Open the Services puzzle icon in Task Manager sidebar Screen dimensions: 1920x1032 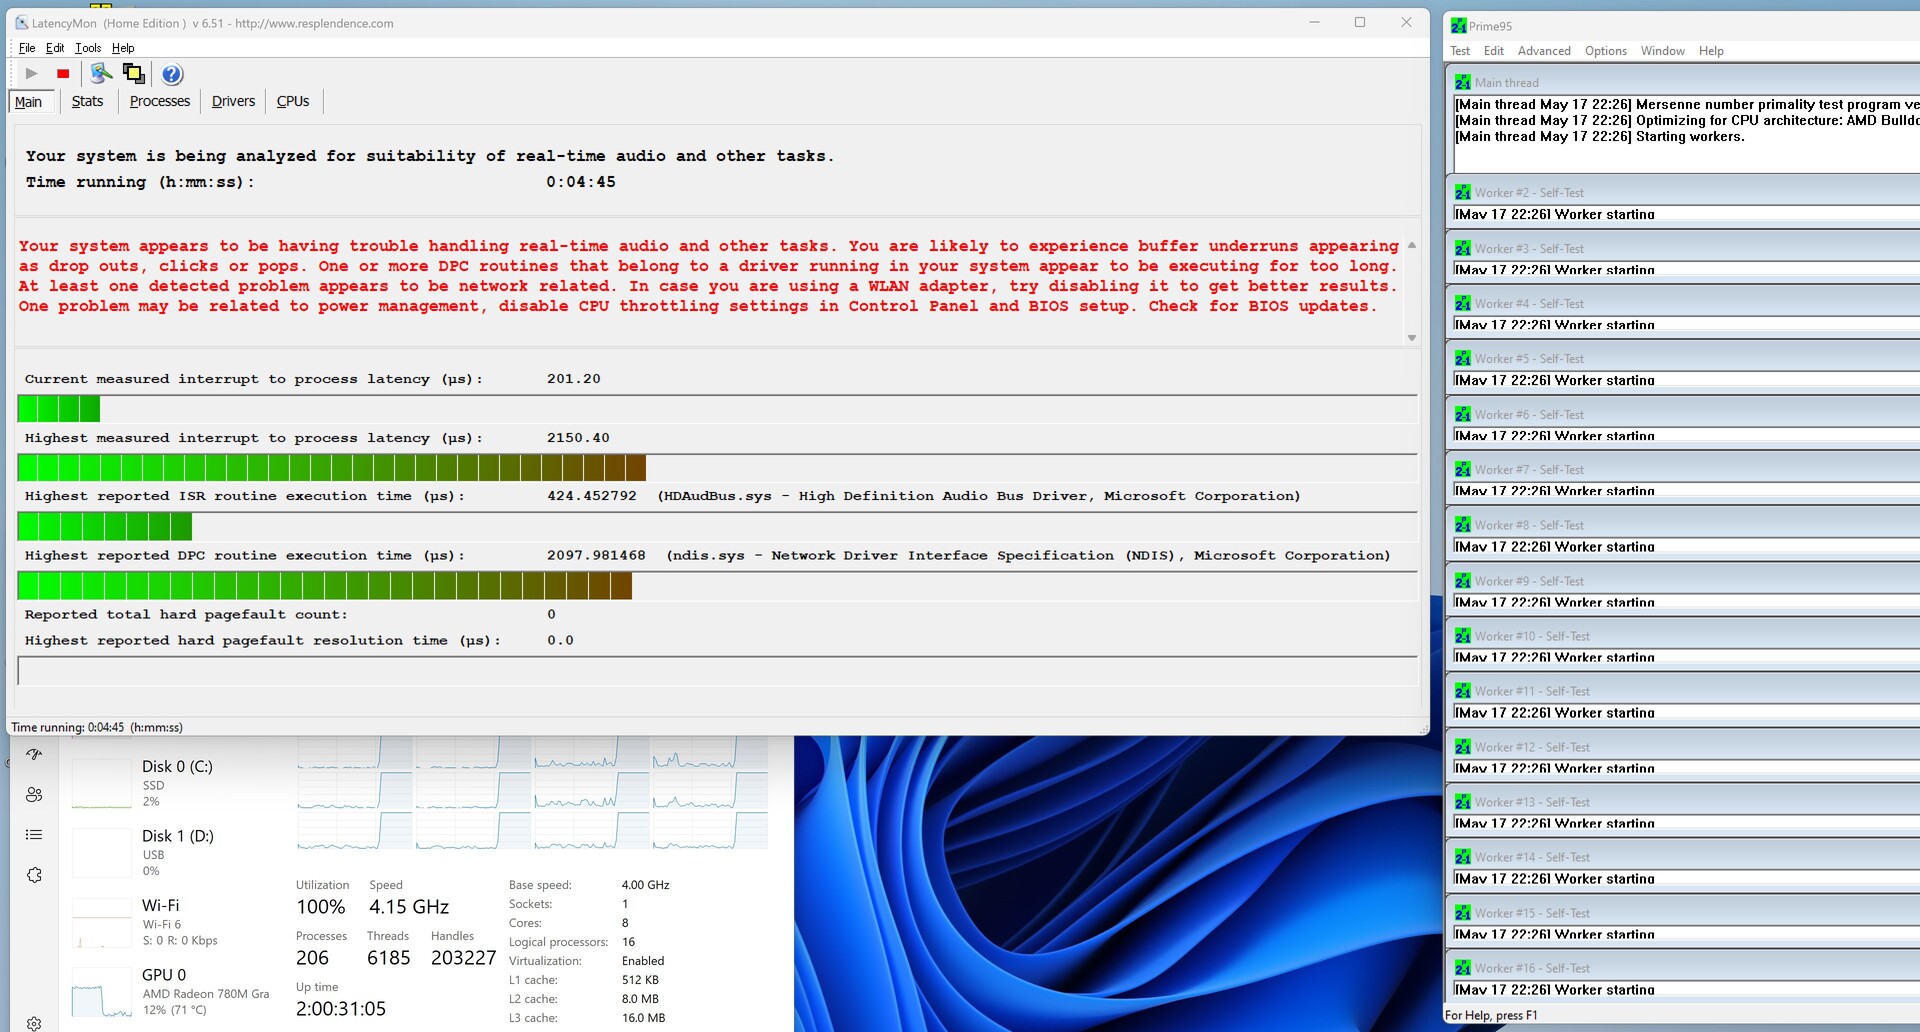[34, 875]
